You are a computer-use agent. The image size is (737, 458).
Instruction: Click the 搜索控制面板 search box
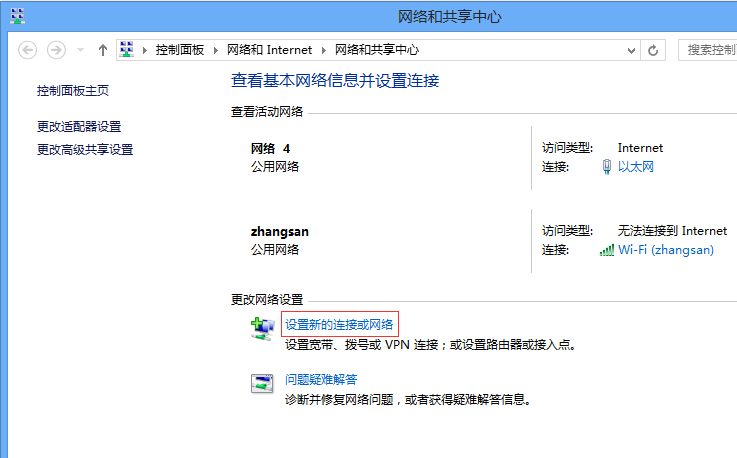coord(708,50)
